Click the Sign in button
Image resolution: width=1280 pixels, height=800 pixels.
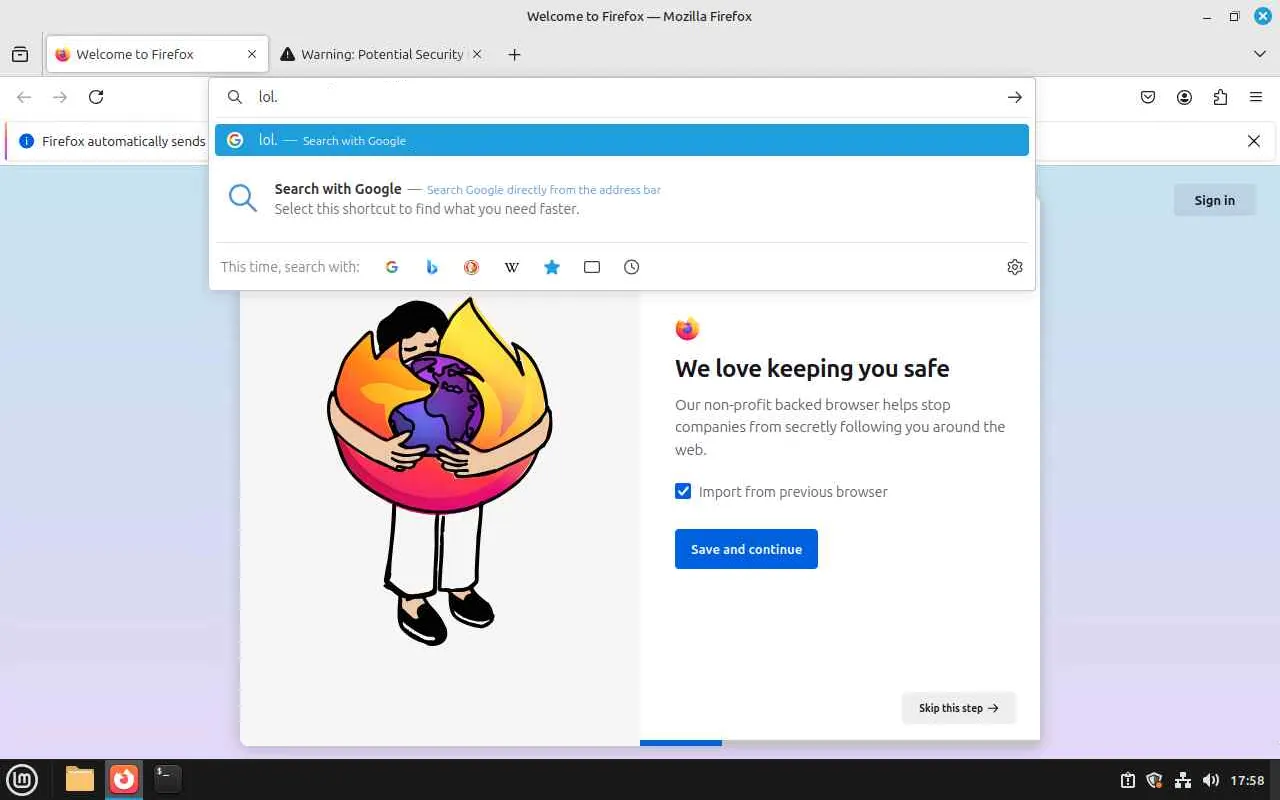1214,200
